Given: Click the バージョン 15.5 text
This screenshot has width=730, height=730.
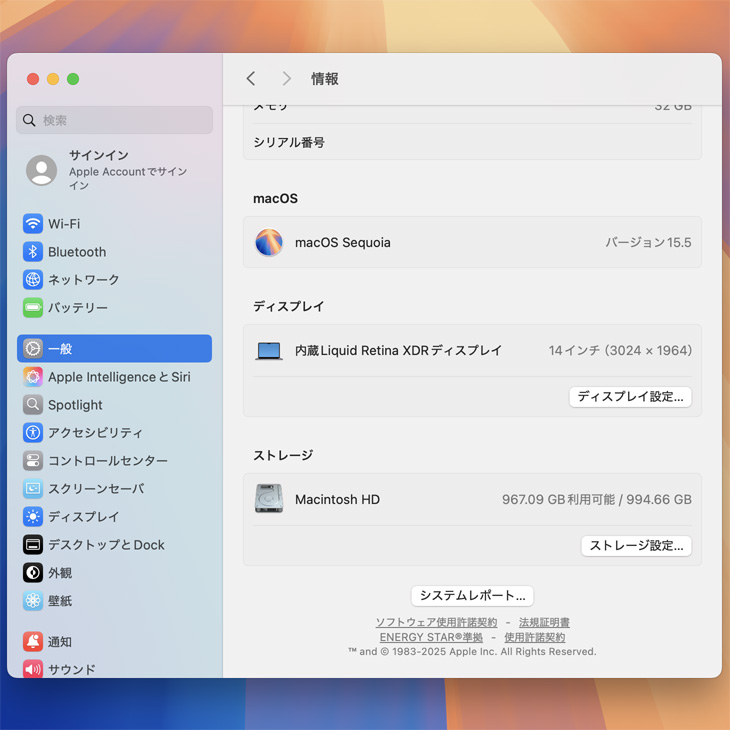Looking at the screenshot, I should tap(648, 242).
